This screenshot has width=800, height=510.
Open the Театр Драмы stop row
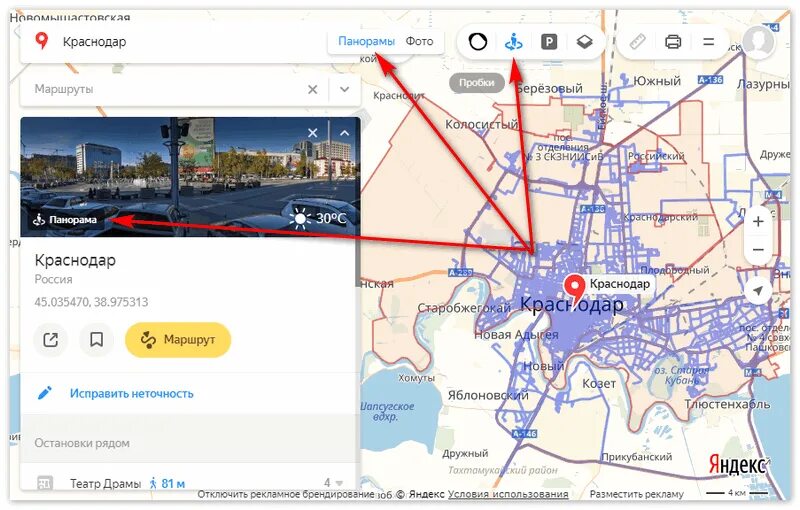click(190, 482)
